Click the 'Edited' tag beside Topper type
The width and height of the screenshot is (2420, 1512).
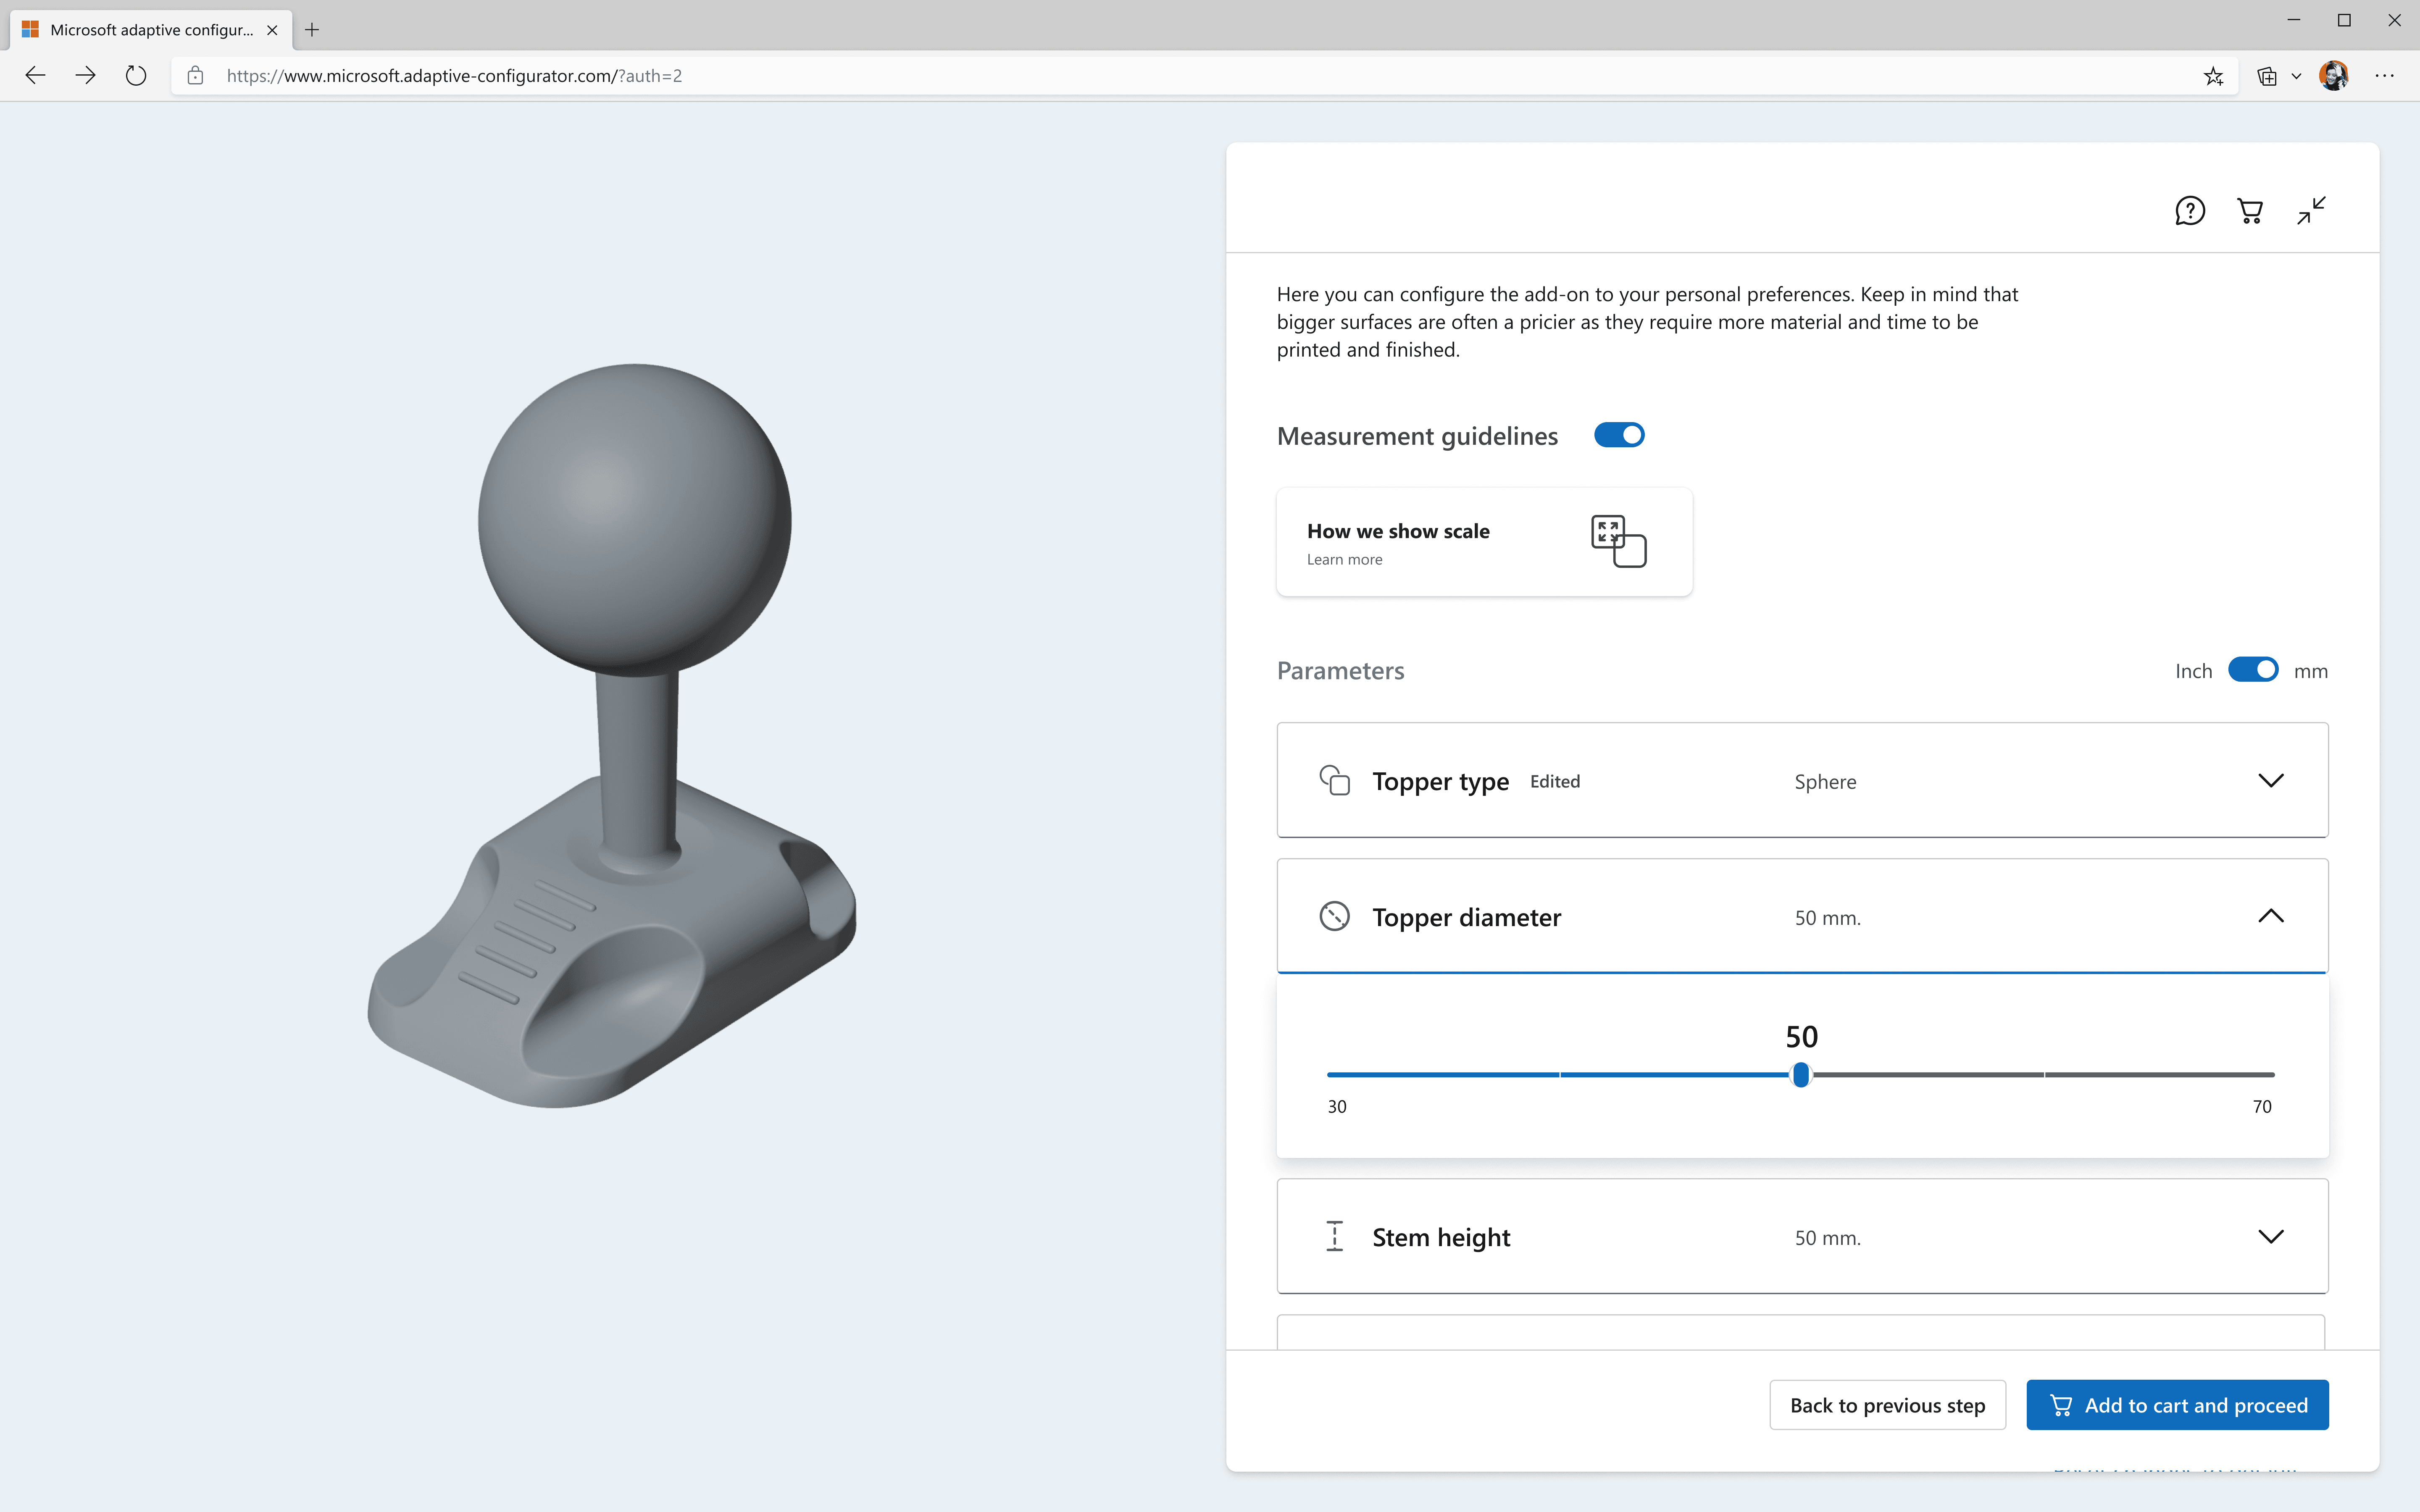(x=1555, y=782)
